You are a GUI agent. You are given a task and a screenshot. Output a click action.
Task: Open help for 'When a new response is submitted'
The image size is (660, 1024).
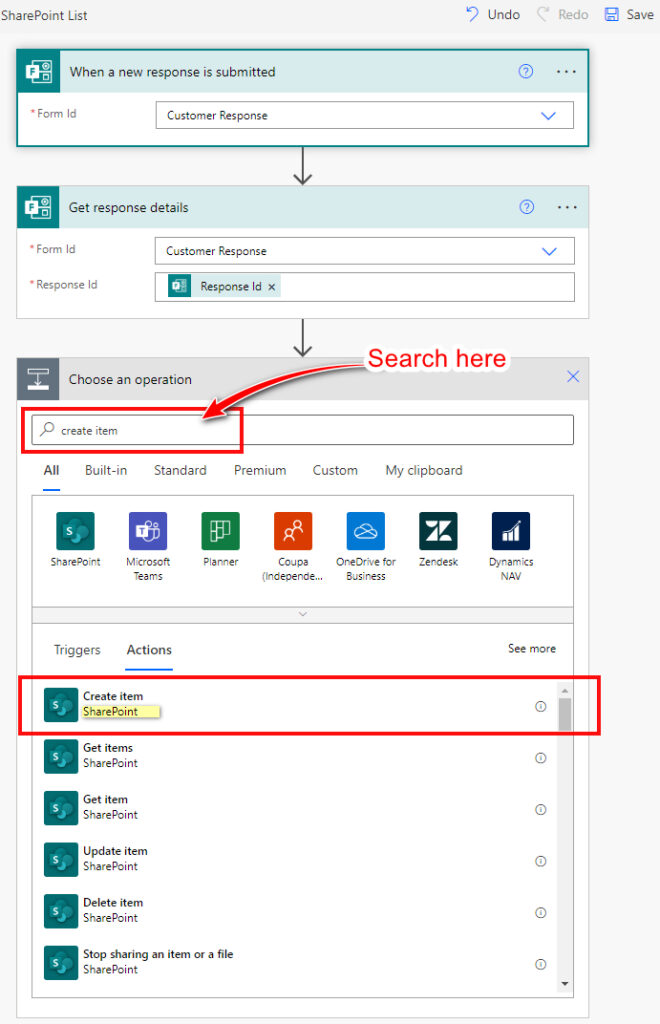[x=526, y=71]
